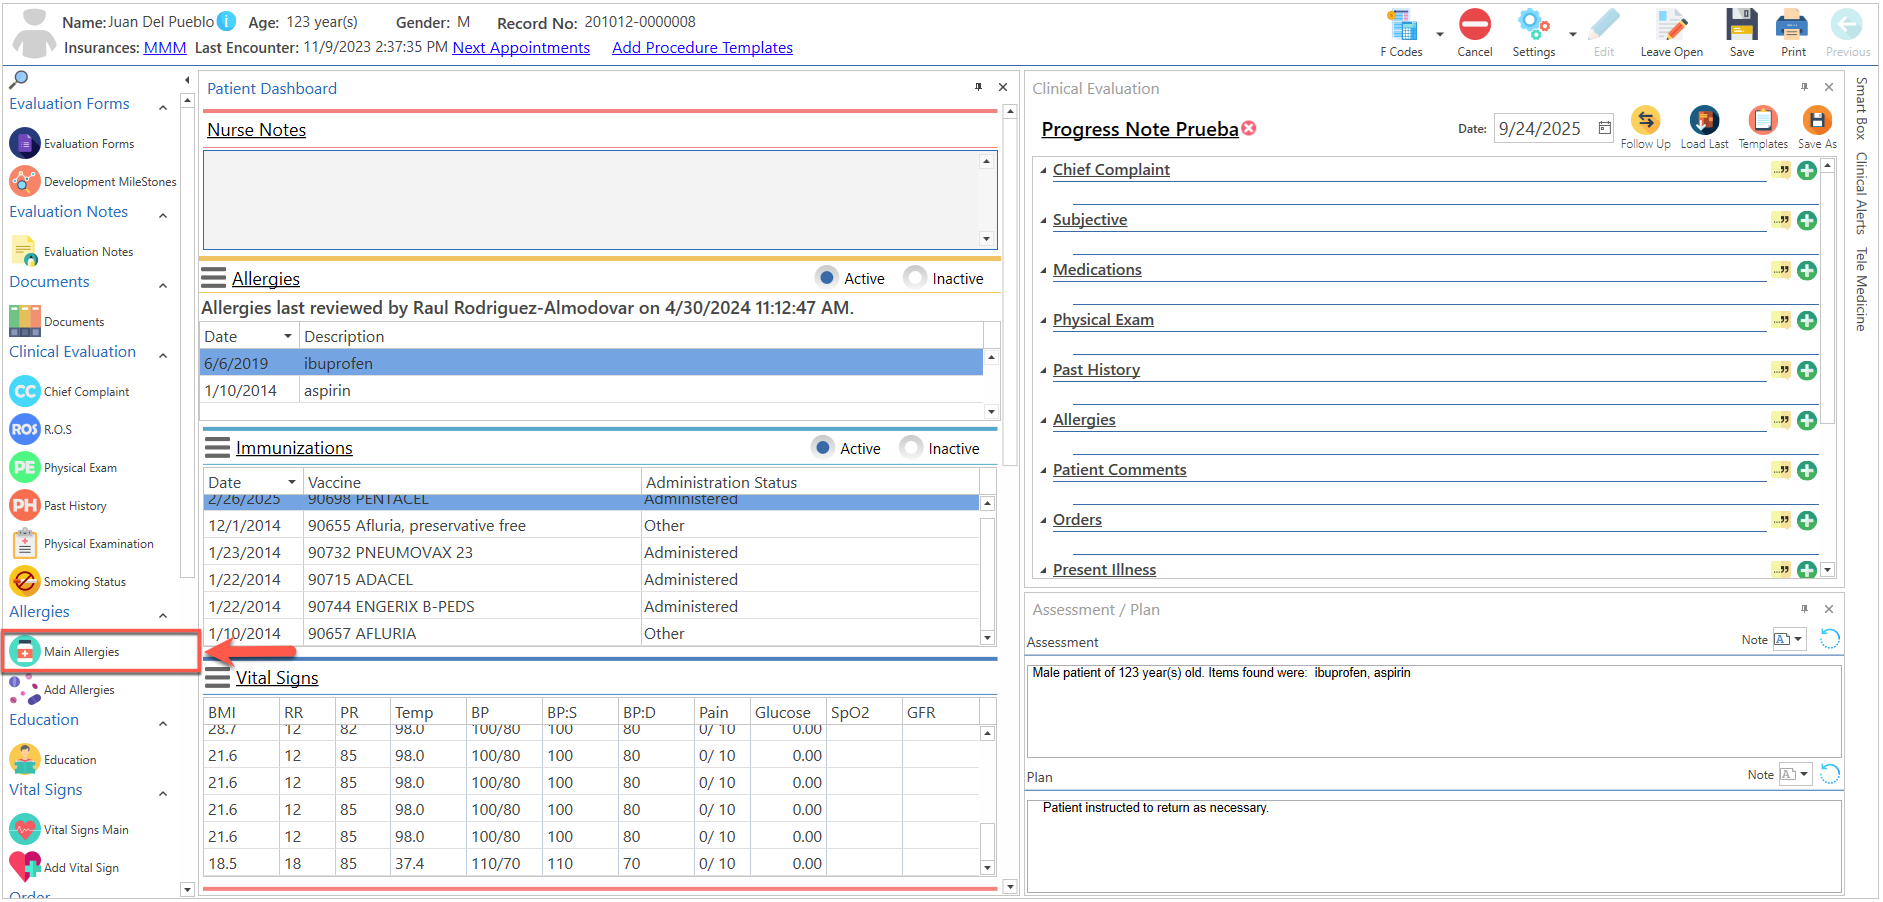Viewport: 1883px width, 902px height.
Task: Open Physical Examination clipboard item
Action: point(82,543)
